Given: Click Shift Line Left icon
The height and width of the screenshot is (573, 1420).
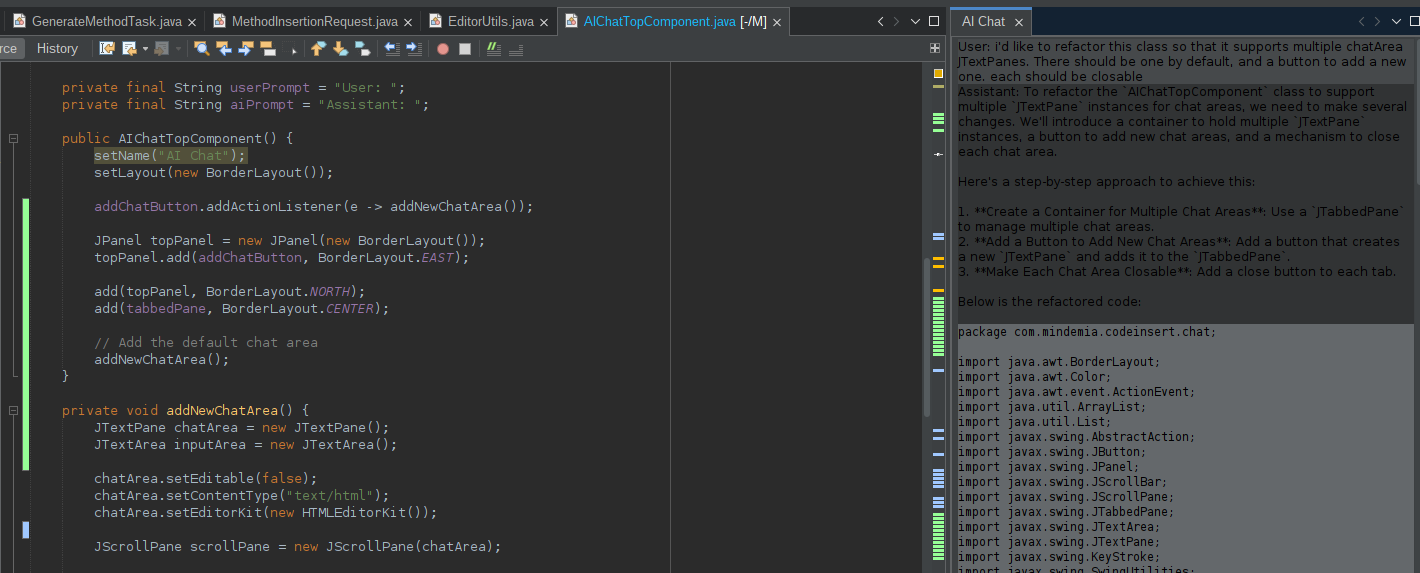Looking at the screenshot, I should [x=392, y=48].
